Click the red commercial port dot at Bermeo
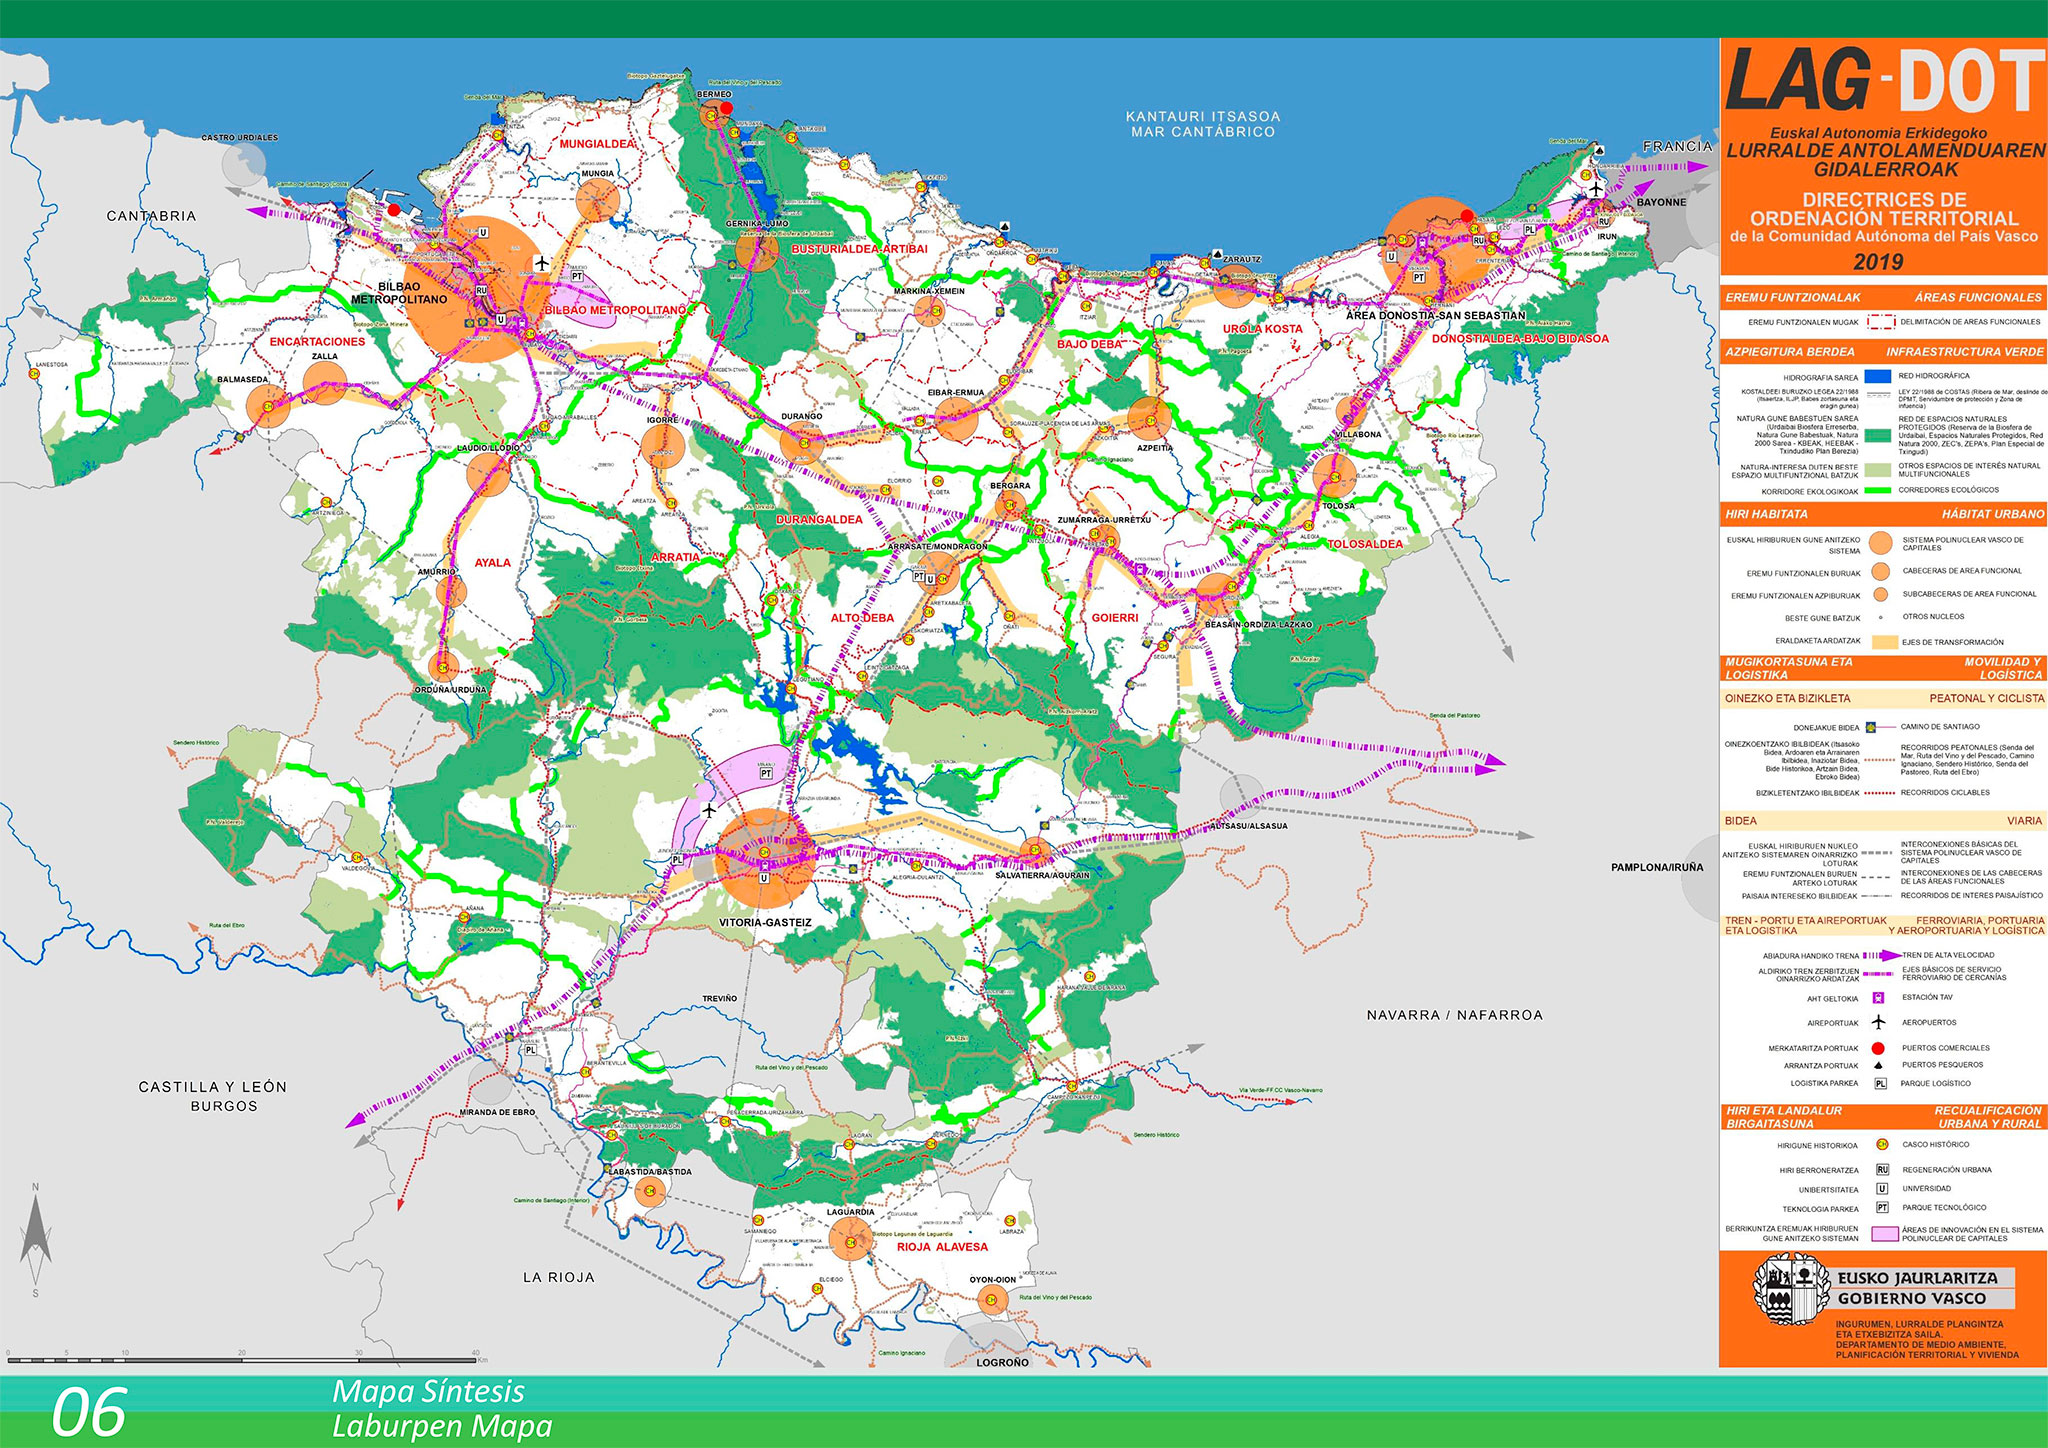The width and height of the screenshot is (2048, 1448). pyautogui.click(x=727, y=108)
